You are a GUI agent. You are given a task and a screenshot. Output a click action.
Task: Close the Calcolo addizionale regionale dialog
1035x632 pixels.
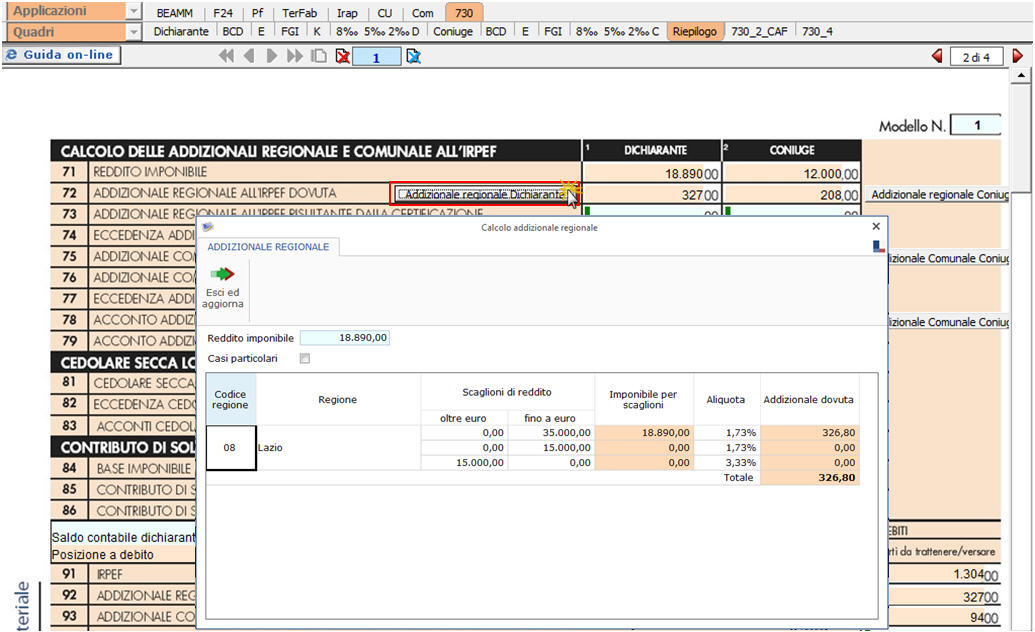[876, 227]
